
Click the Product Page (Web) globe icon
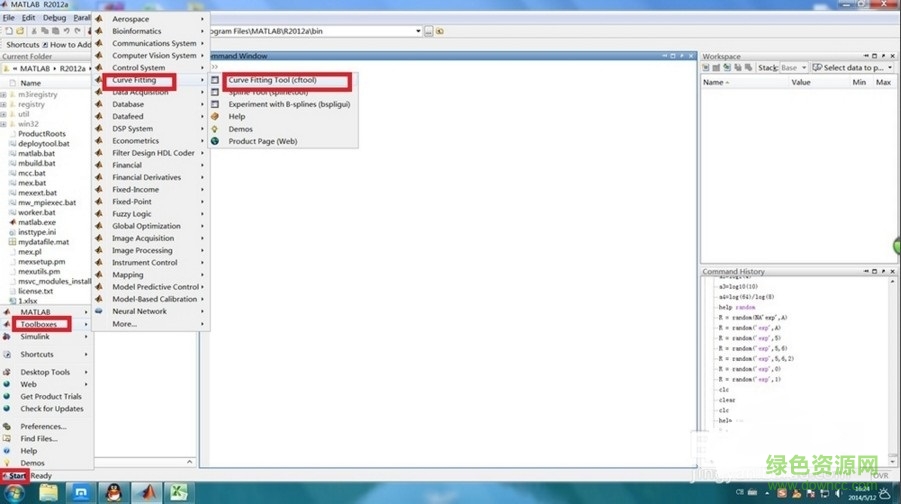tap(215, 141)
